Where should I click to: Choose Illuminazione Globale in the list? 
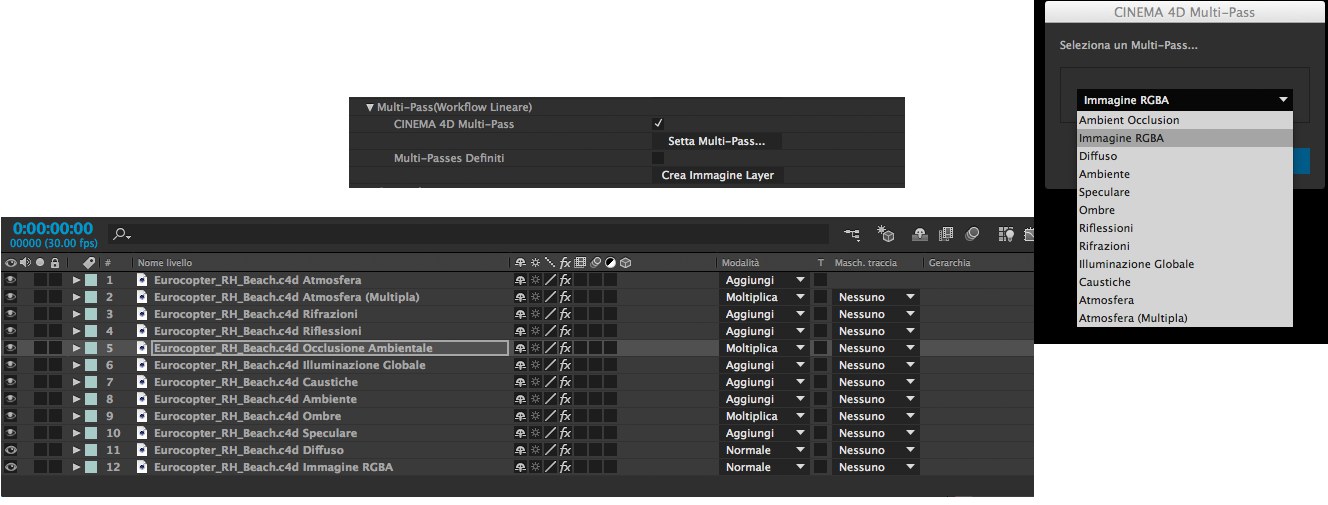1185,264
